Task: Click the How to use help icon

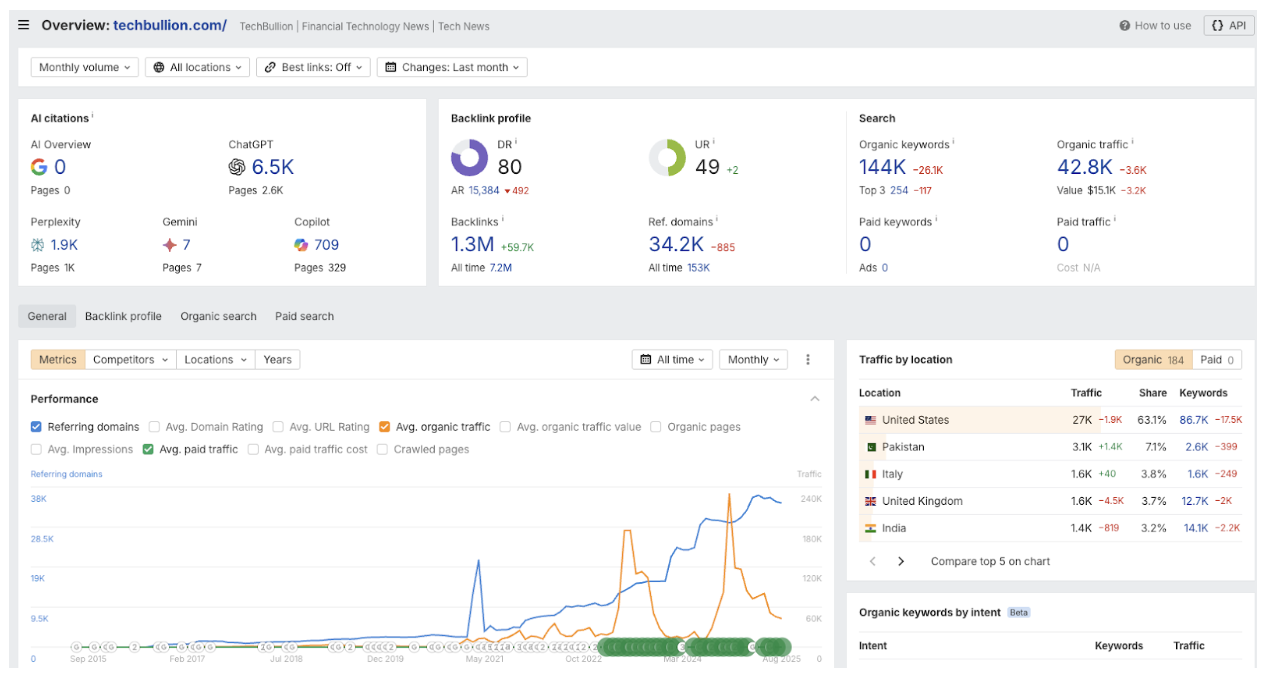Action: pos(1125,26)
